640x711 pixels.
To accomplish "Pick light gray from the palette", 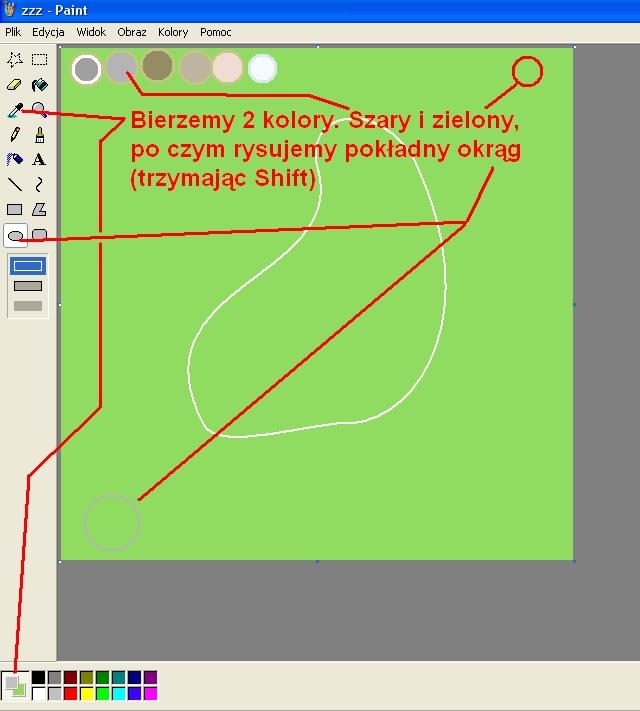I will pyautogui.click(x=54, y=693).
